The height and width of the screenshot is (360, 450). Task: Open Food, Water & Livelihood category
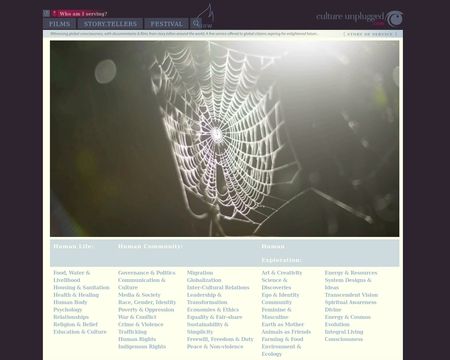tap(72, 276)
